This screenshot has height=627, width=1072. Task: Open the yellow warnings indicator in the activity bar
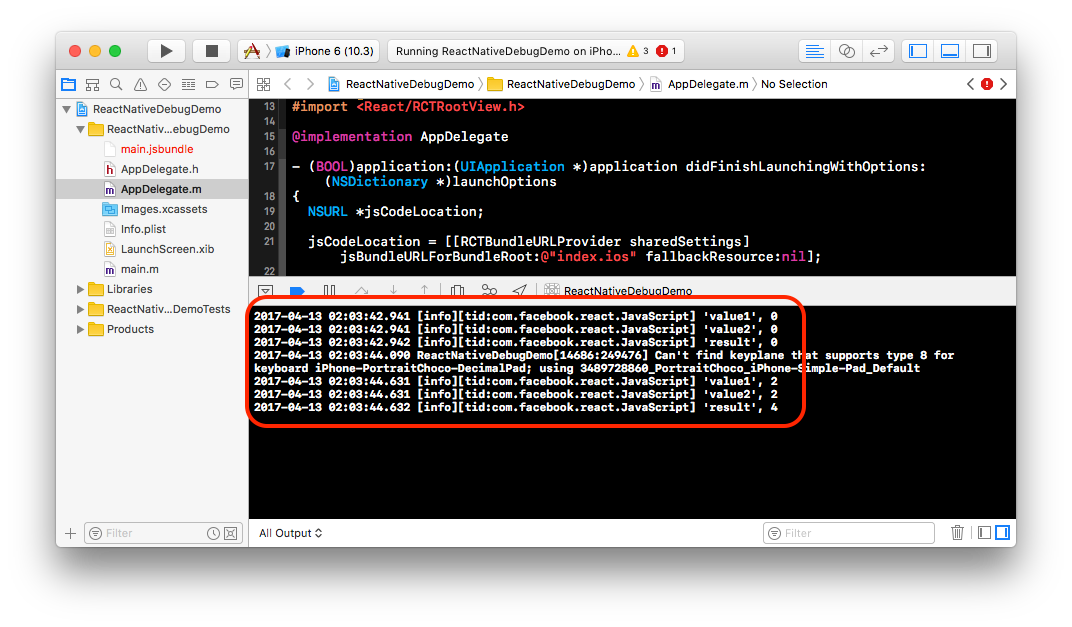tap(637, 51)
